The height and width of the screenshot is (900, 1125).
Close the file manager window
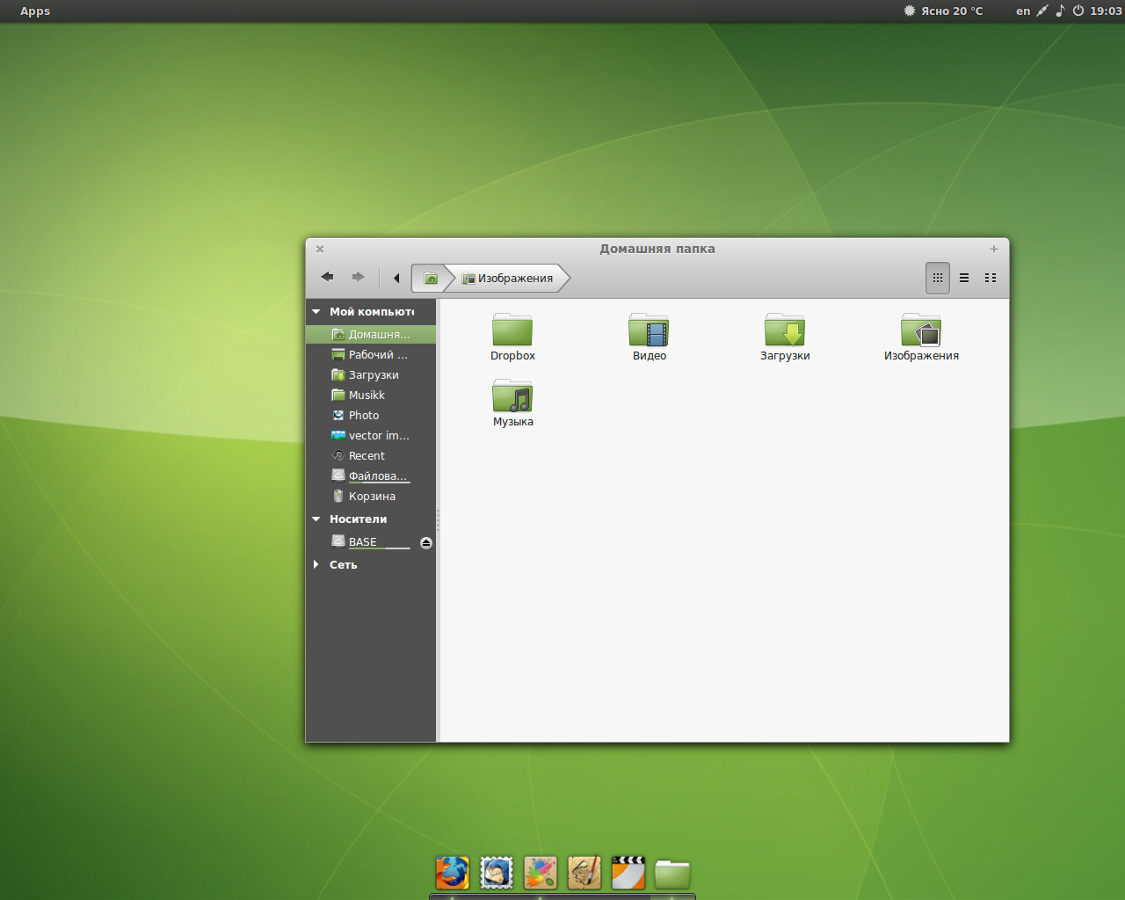[320, 249]
